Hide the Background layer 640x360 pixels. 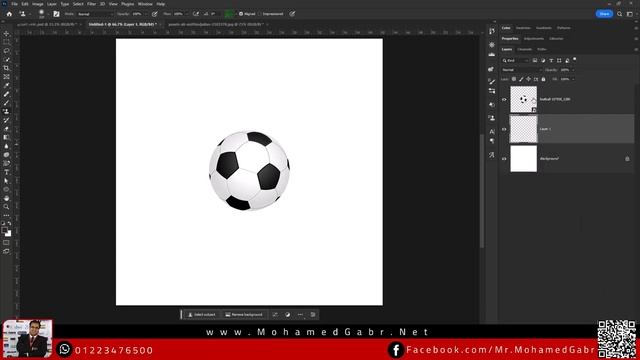pyautogui.click(x=504, y=159)
